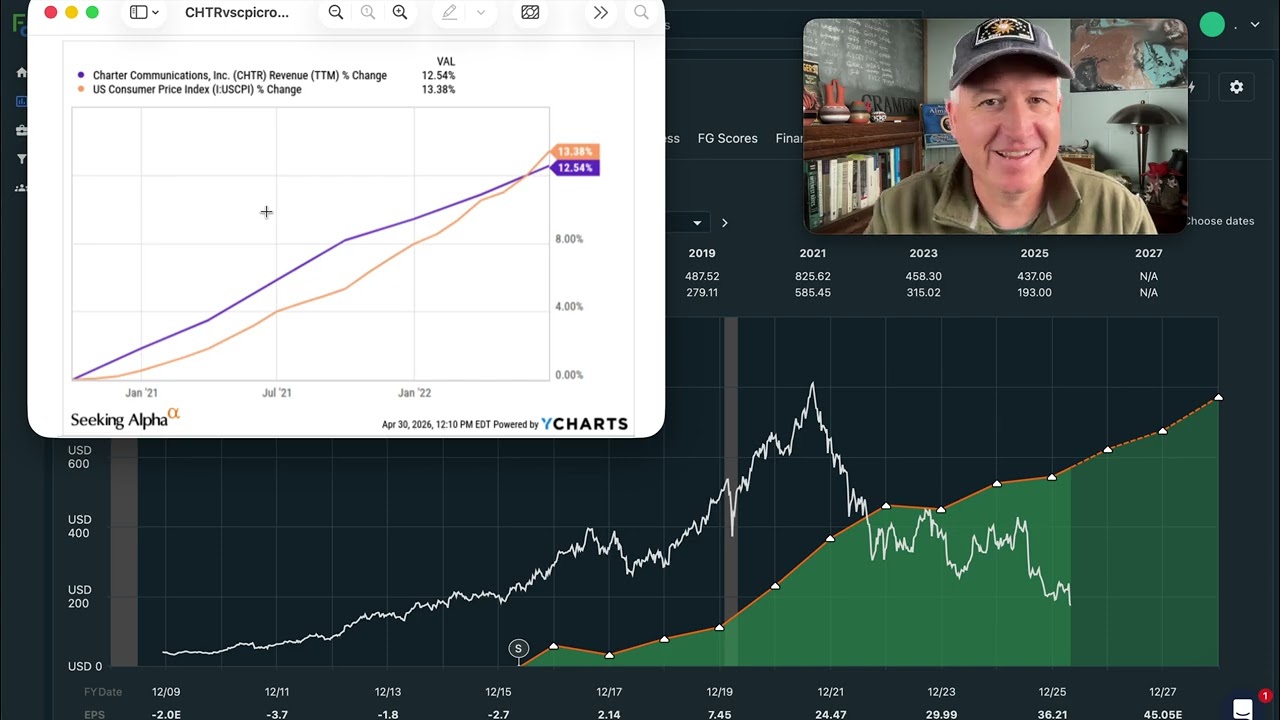Click EPS value 36.21 for 12/25
Screen dimensions: 1280x720
coord(1052,715)
